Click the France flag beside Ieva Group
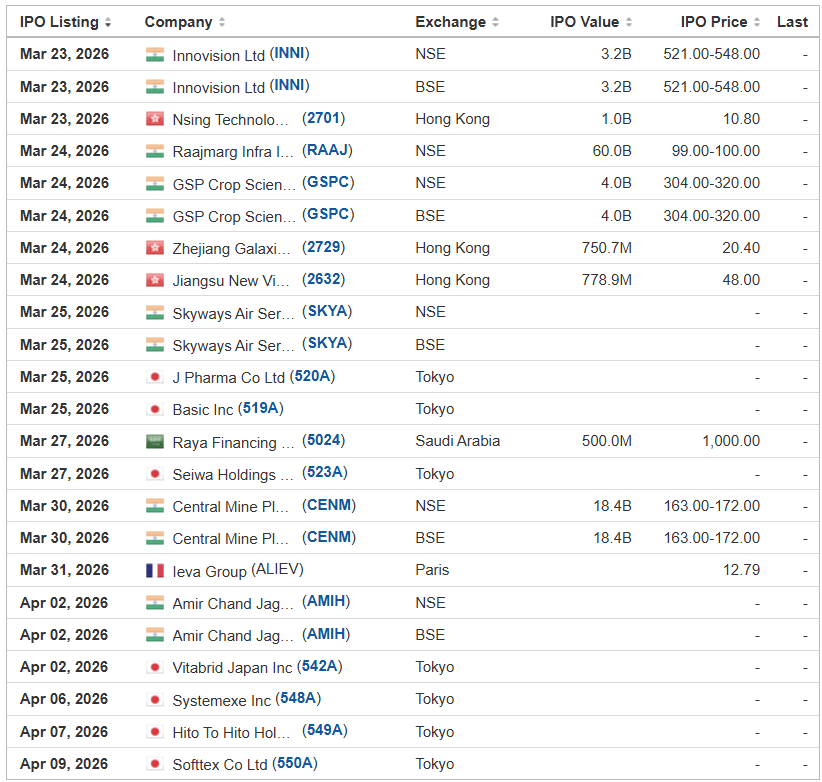Viewport: 822px width, 782px height. [x=155, y=570]
